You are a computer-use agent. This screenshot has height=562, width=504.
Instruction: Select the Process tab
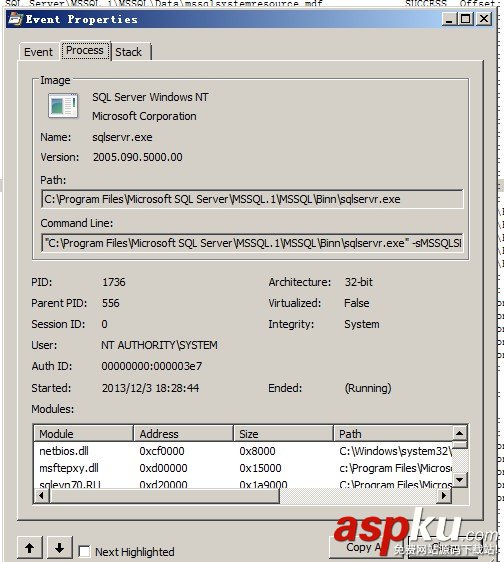[85, 51]
